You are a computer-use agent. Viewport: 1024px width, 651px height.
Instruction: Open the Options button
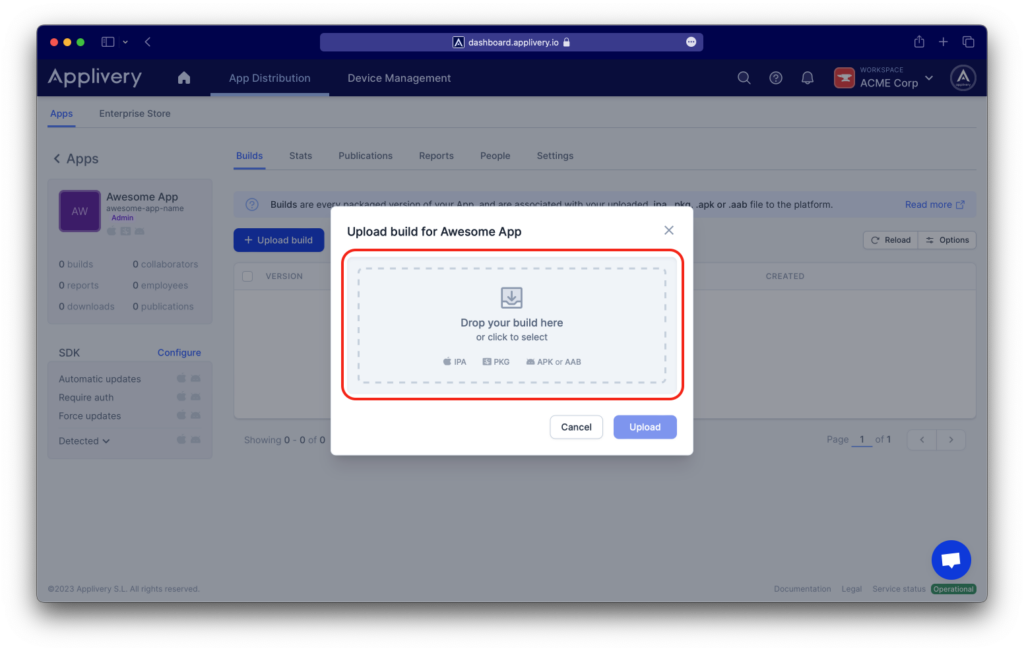[x=947, y=240]
